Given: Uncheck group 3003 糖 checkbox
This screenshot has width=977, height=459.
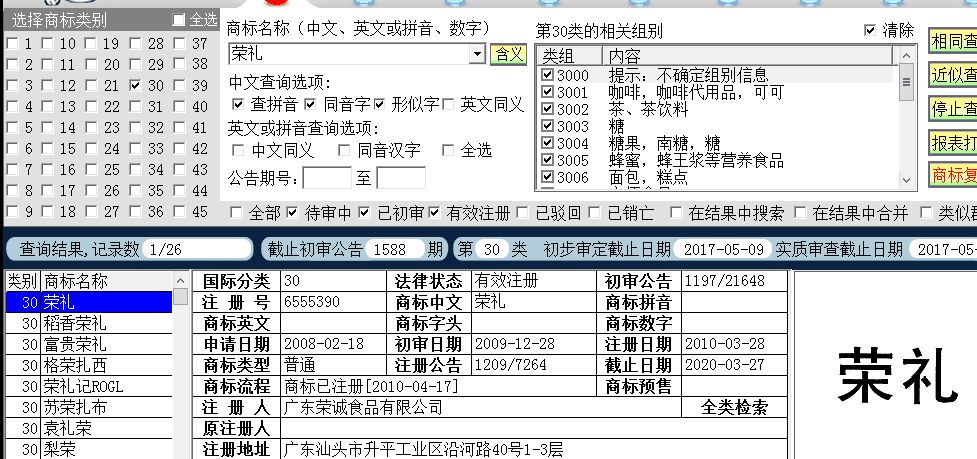Looking at the screenshot, I should (548, 126).
